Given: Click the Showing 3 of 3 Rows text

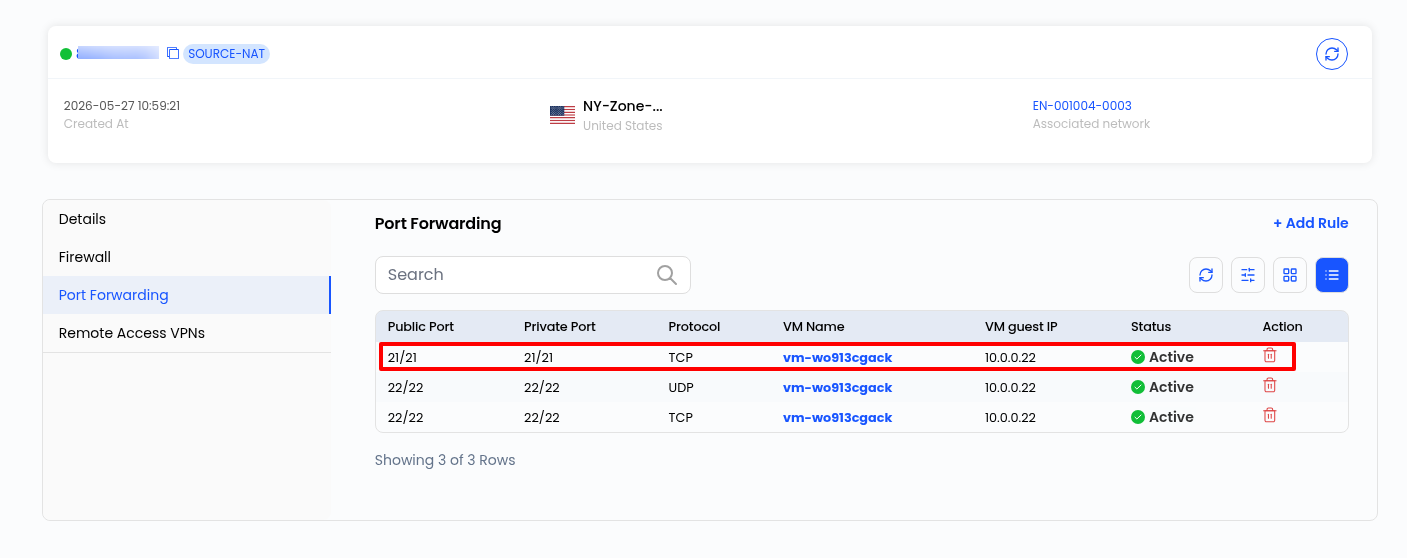Looking at the screenshot, I should click(x=445, y=460).
